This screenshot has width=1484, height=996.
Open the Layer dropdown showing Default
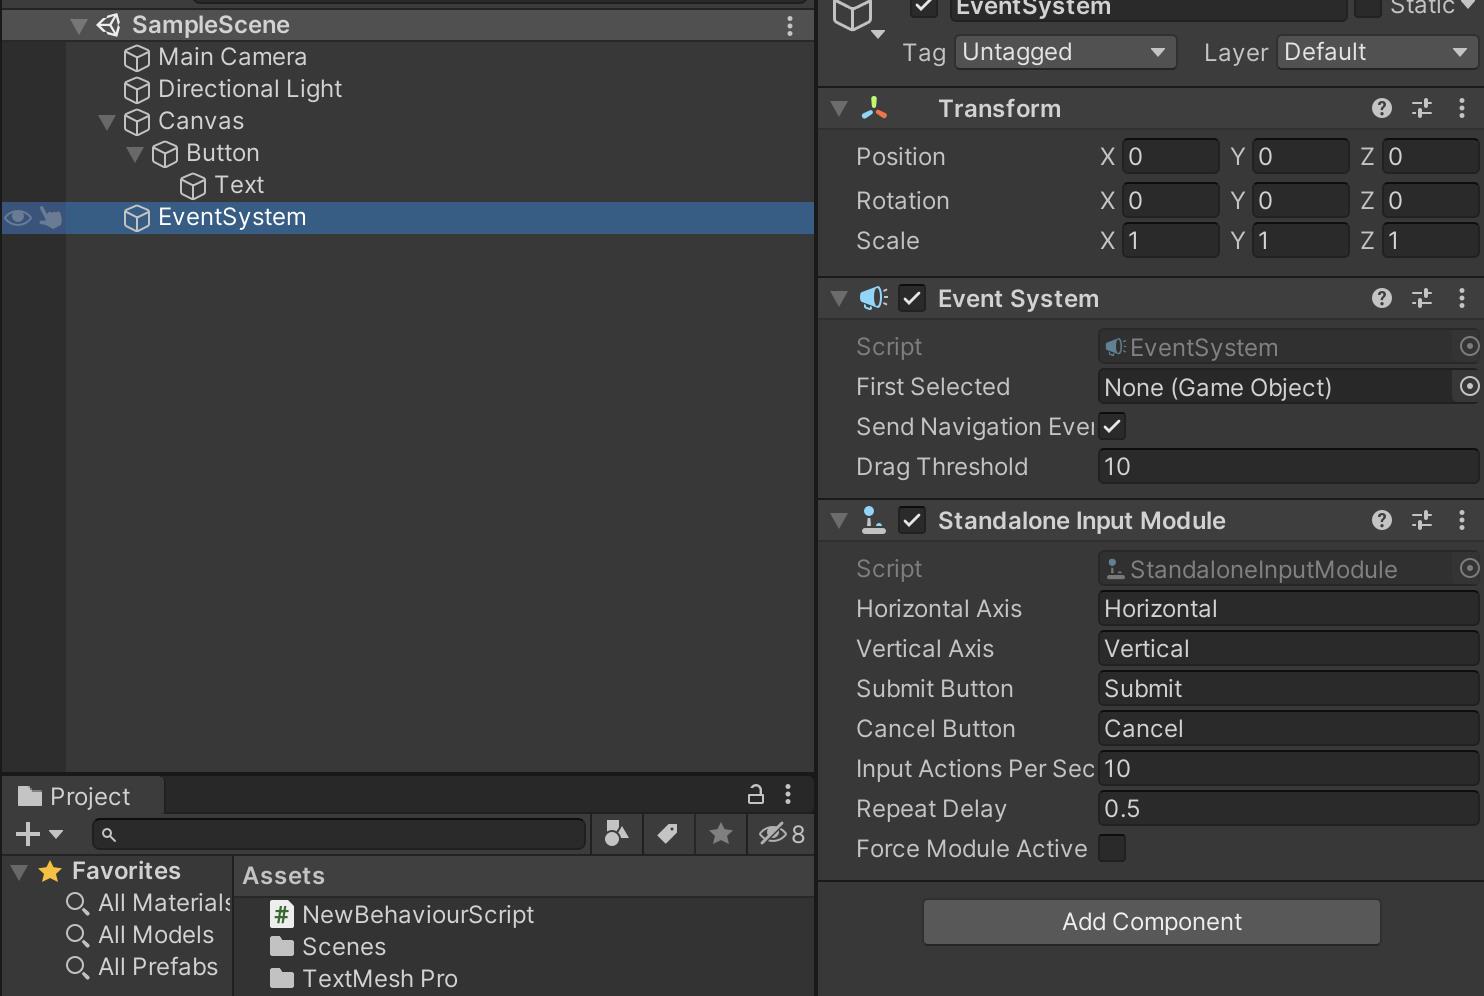coord(1378,52)
